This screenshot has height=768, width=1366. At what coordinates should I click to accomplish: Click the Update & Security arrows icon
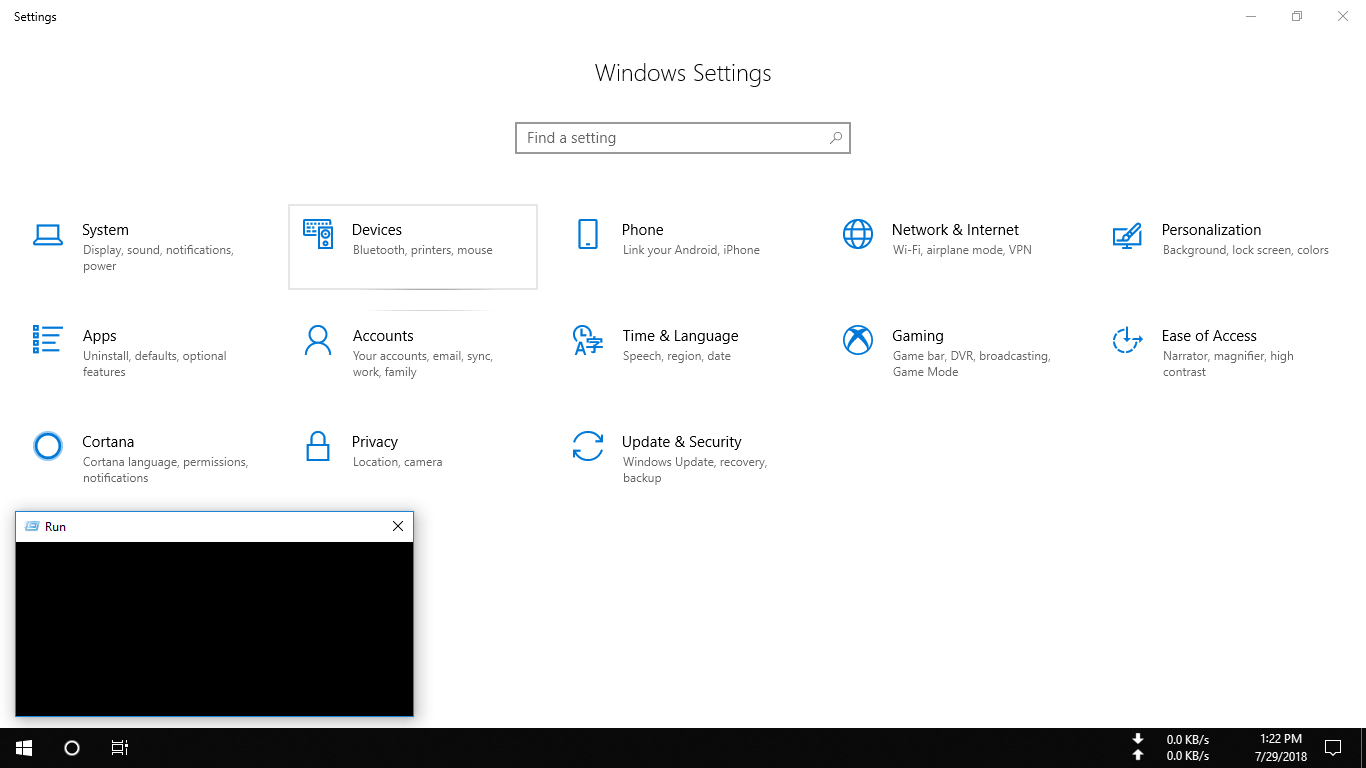coord(588,446)
